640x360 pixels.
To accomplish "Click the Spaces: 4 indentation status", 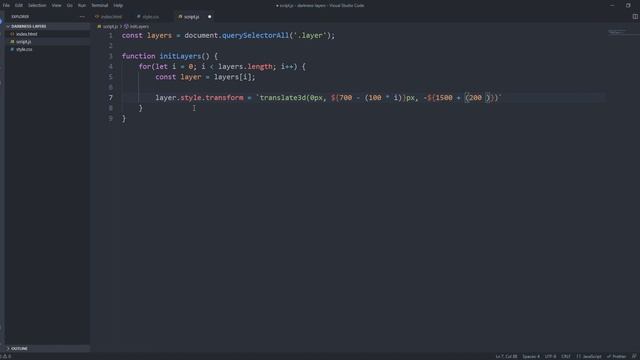I will (x=531, y=356).
